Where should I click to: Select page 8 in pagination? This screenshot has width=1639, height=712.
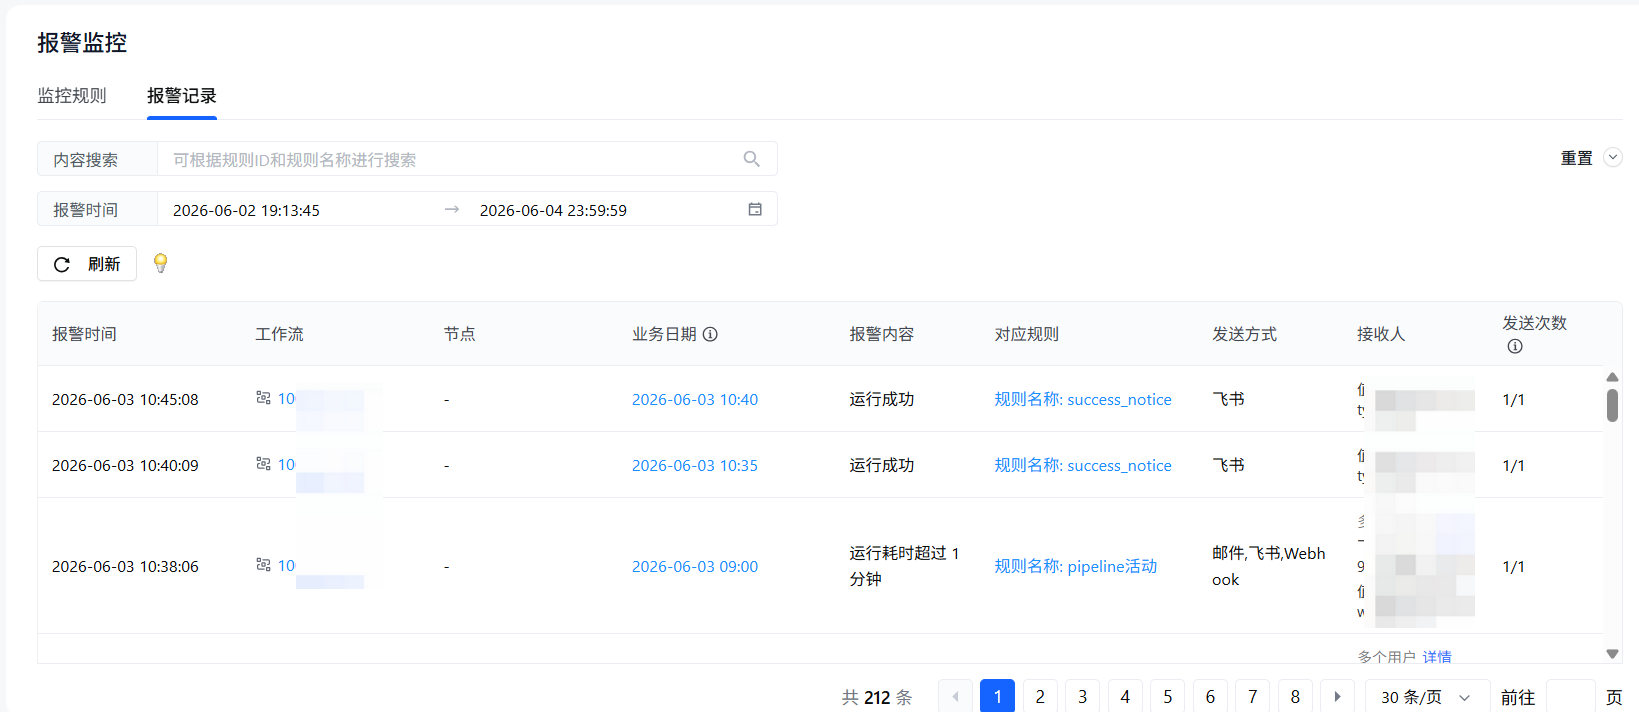point(1295,697)
